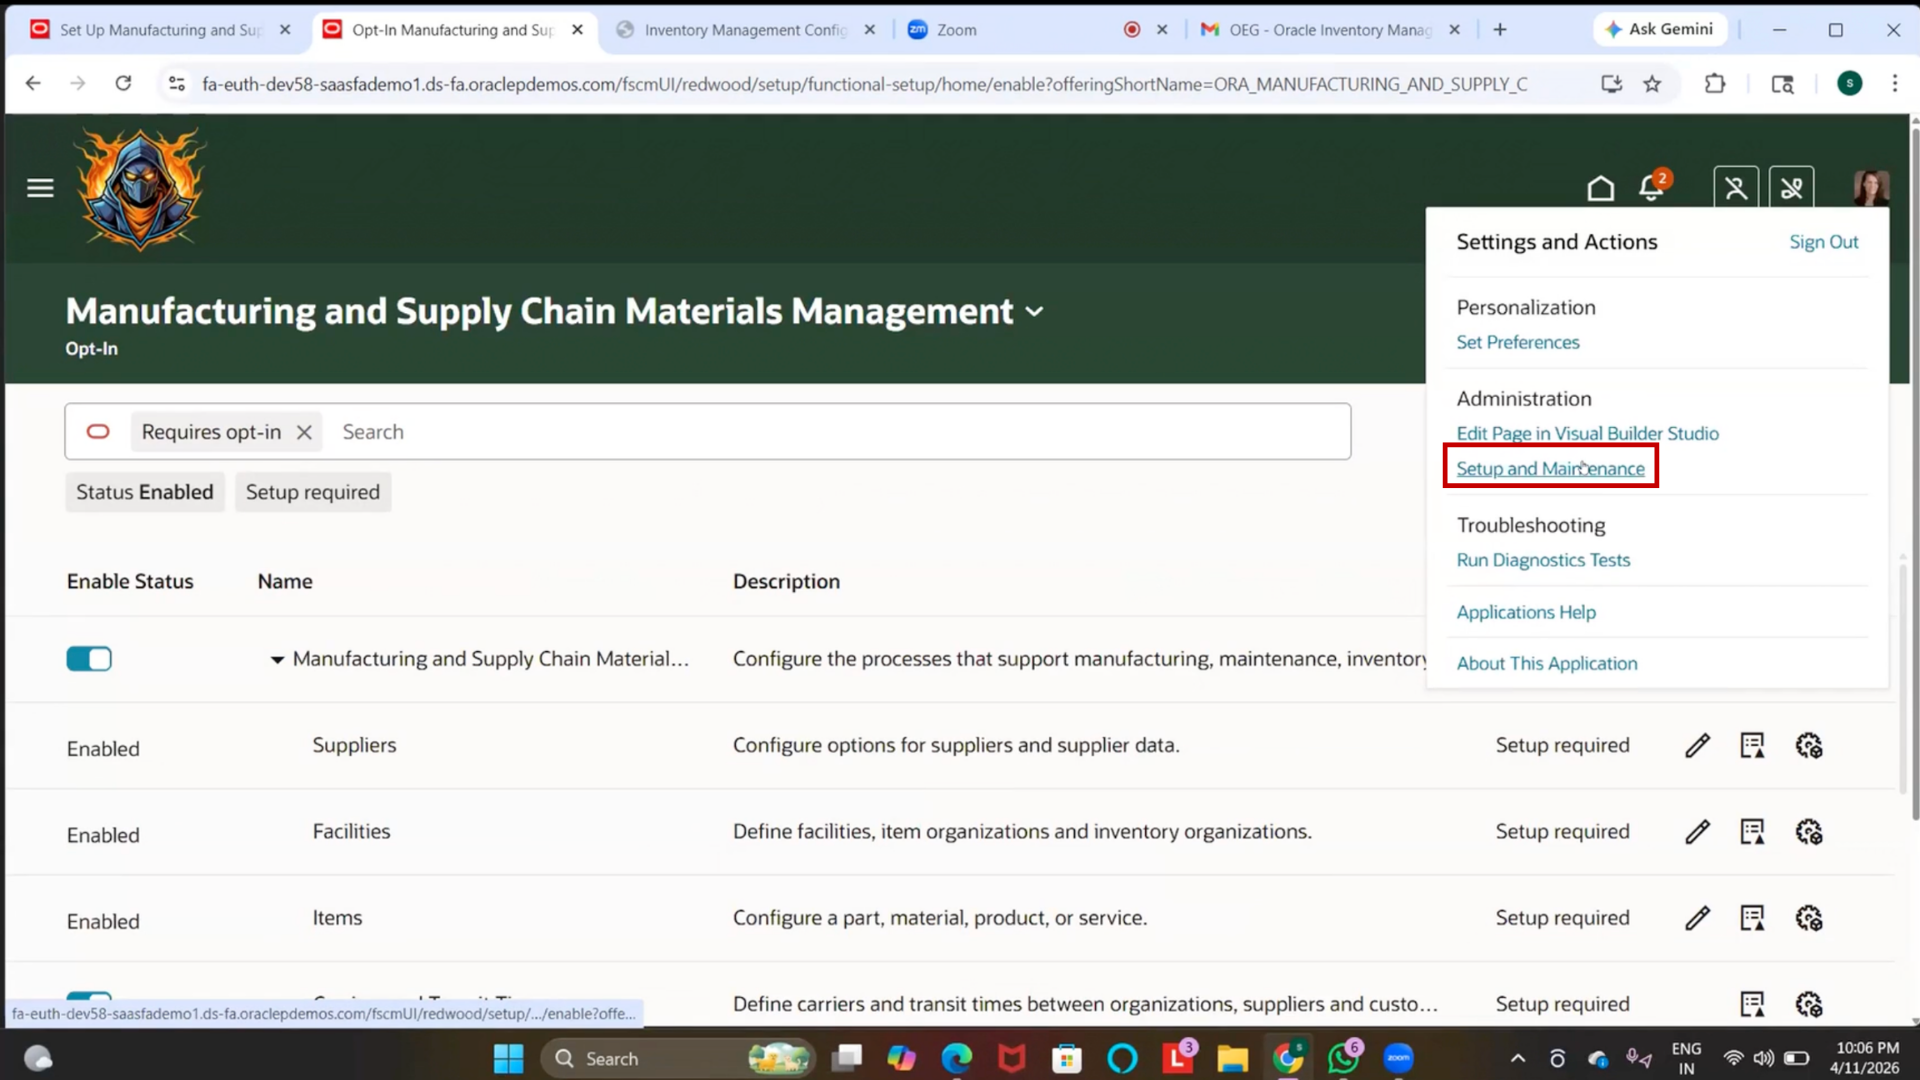
Task: Click the hooded ninja logo
Action: pyautogui.click(x=140, y=188)
